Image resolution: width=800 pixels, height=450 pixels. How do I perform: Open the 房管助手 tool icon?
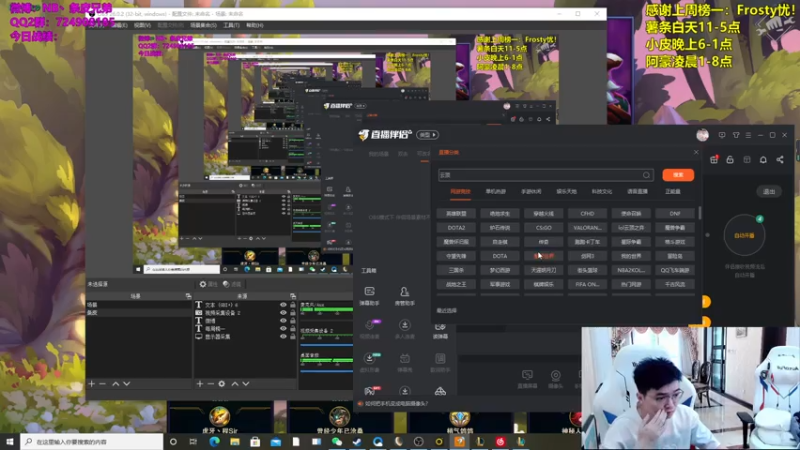point(405,291)
